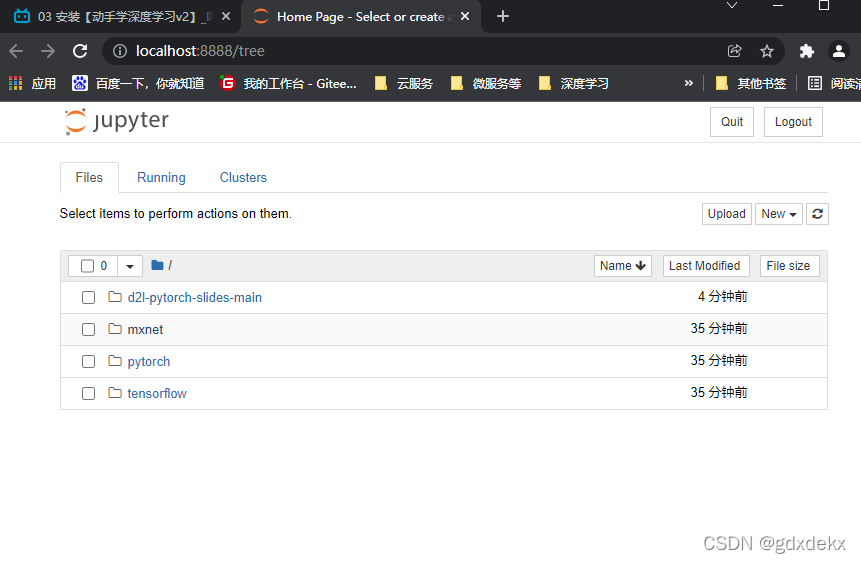
Task: Refresh the notebook file list
Action: pos(817,214)
